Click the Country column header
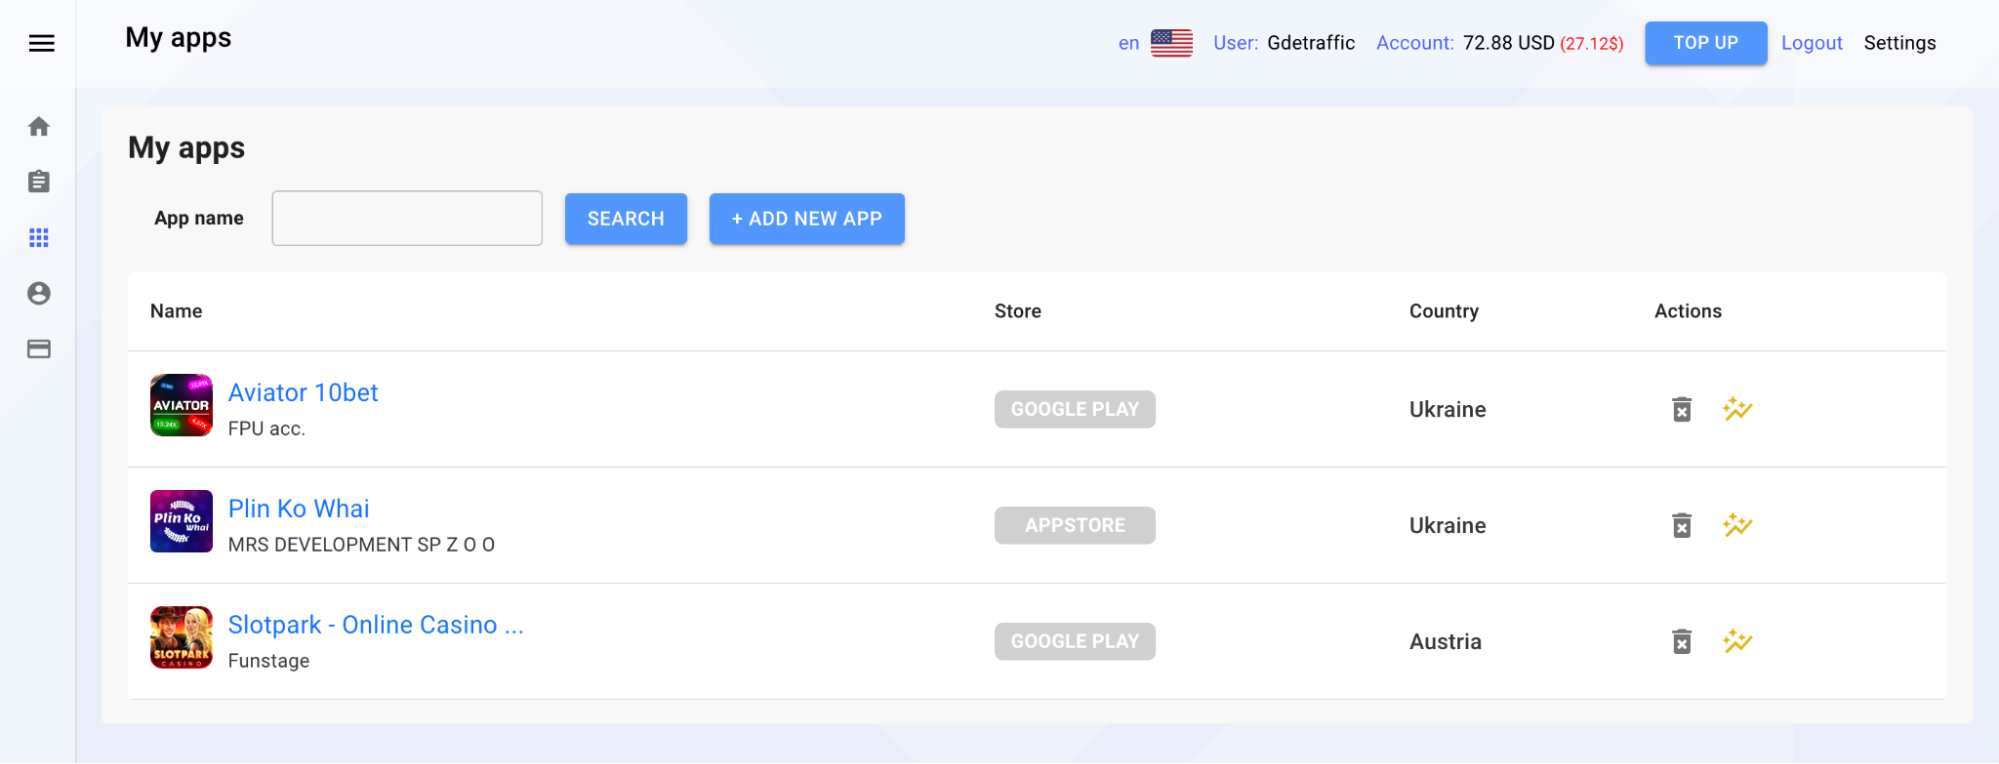Screen dimensions: 1999x764 click(x=1444, y=311)
